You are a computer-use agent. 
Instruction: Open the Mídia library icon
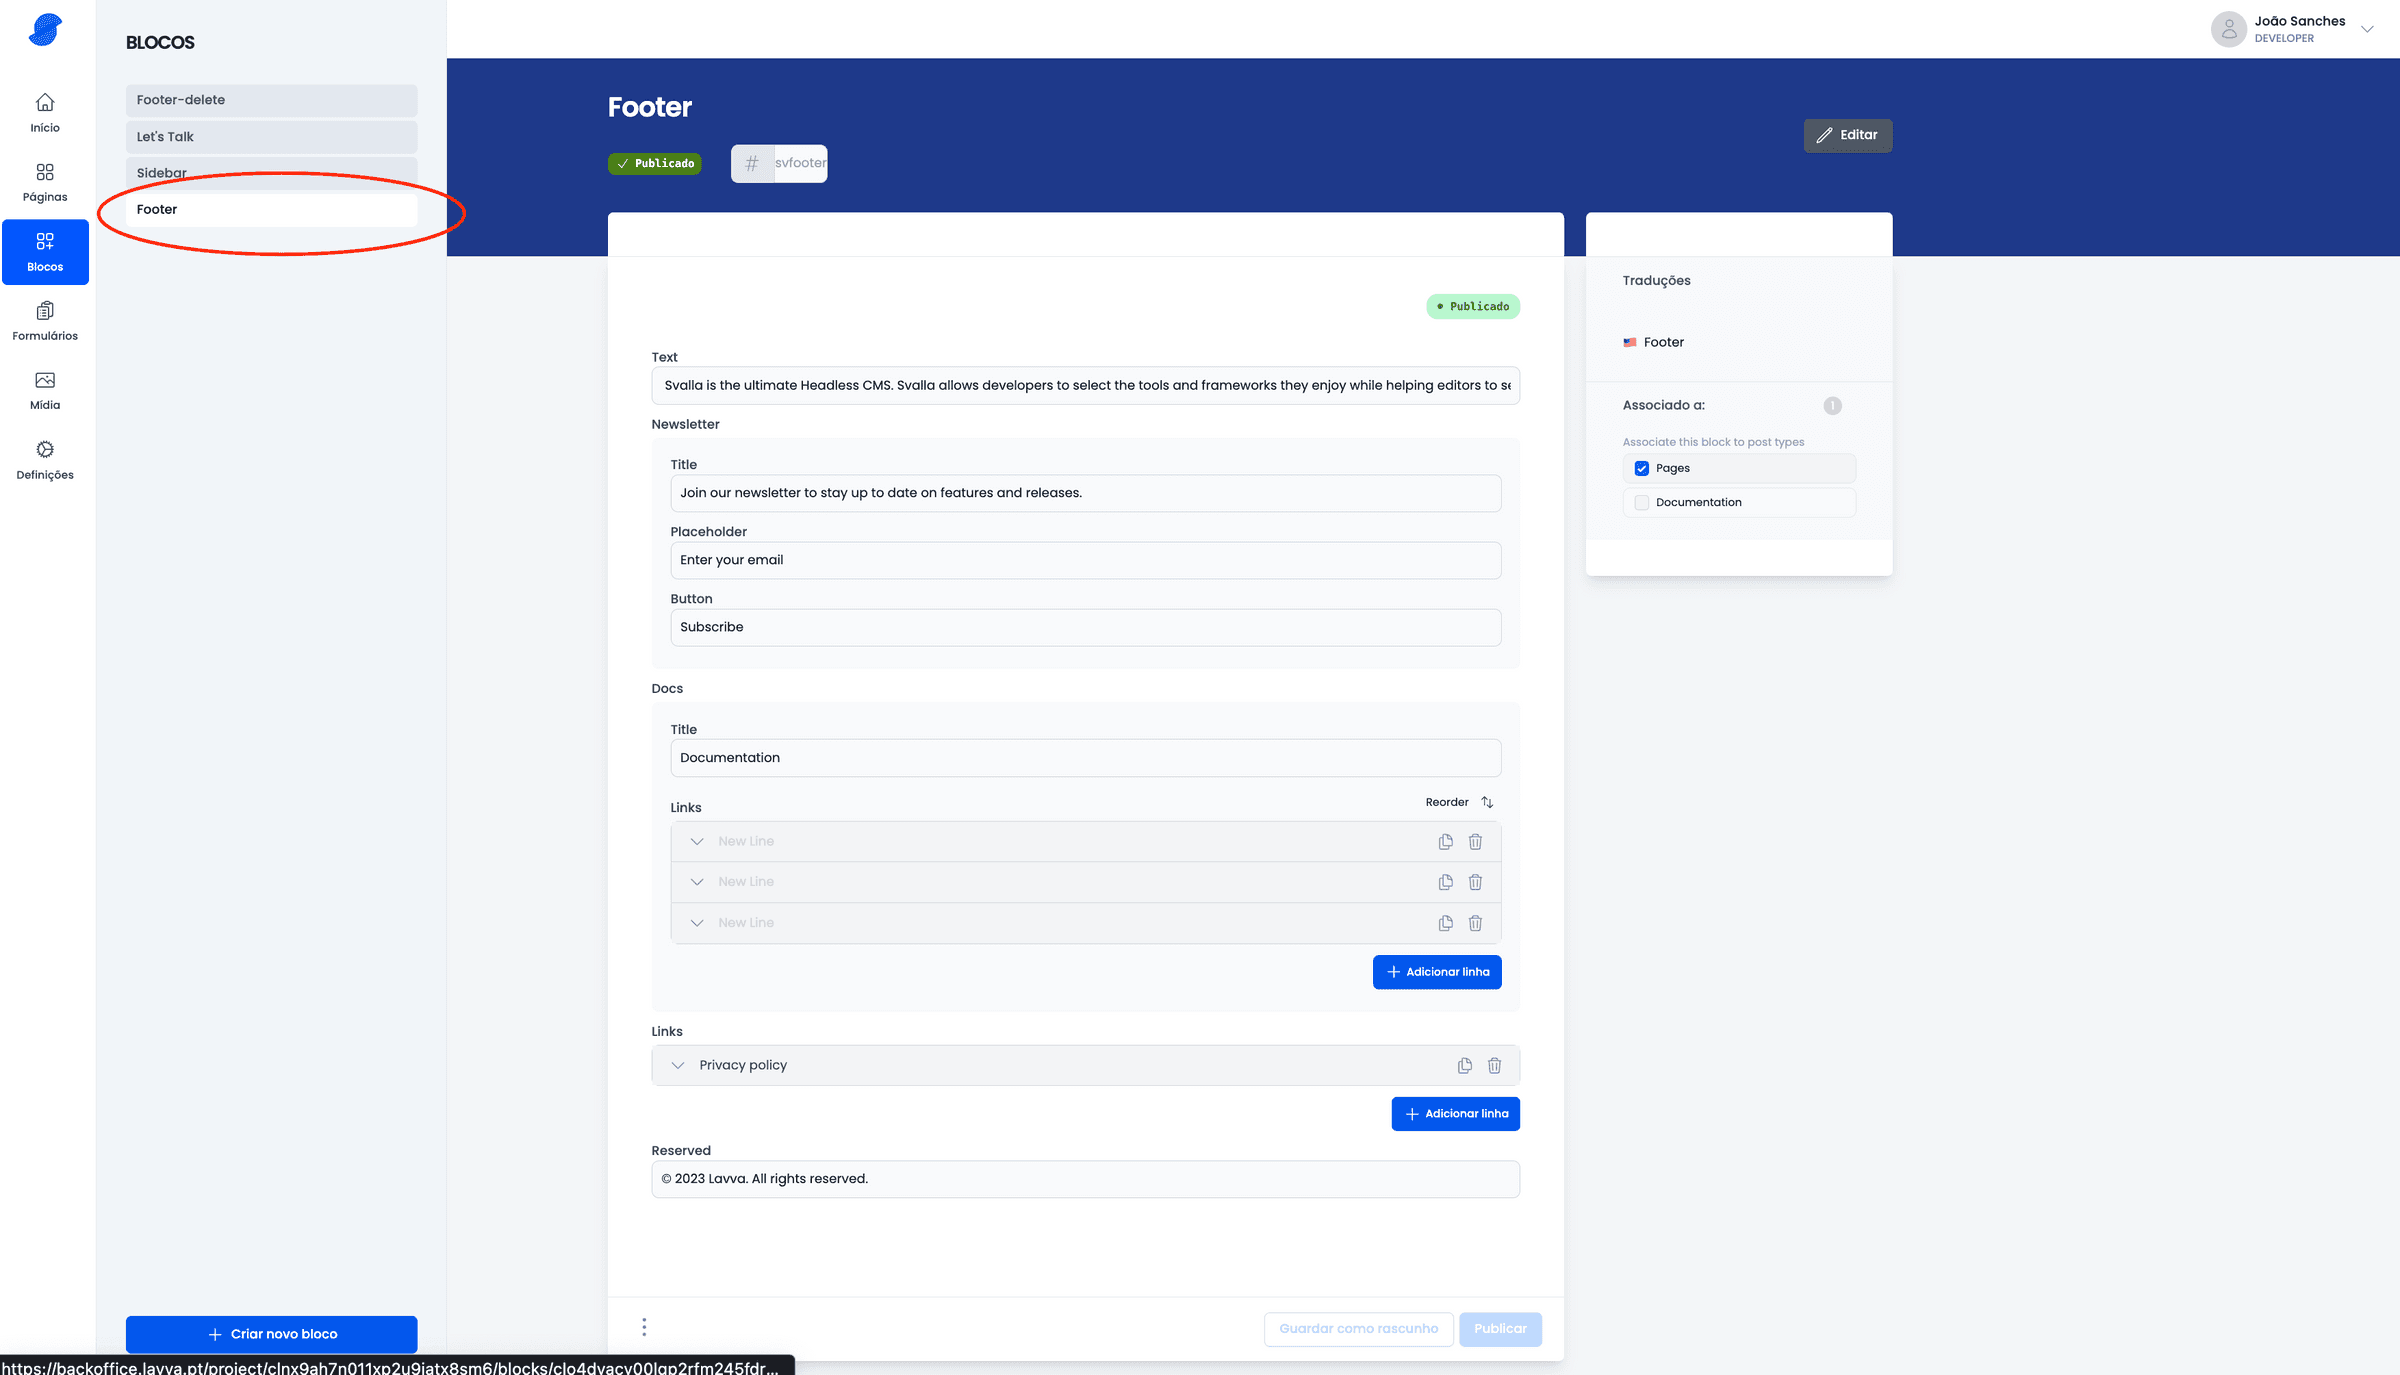[x=45, y=380]
